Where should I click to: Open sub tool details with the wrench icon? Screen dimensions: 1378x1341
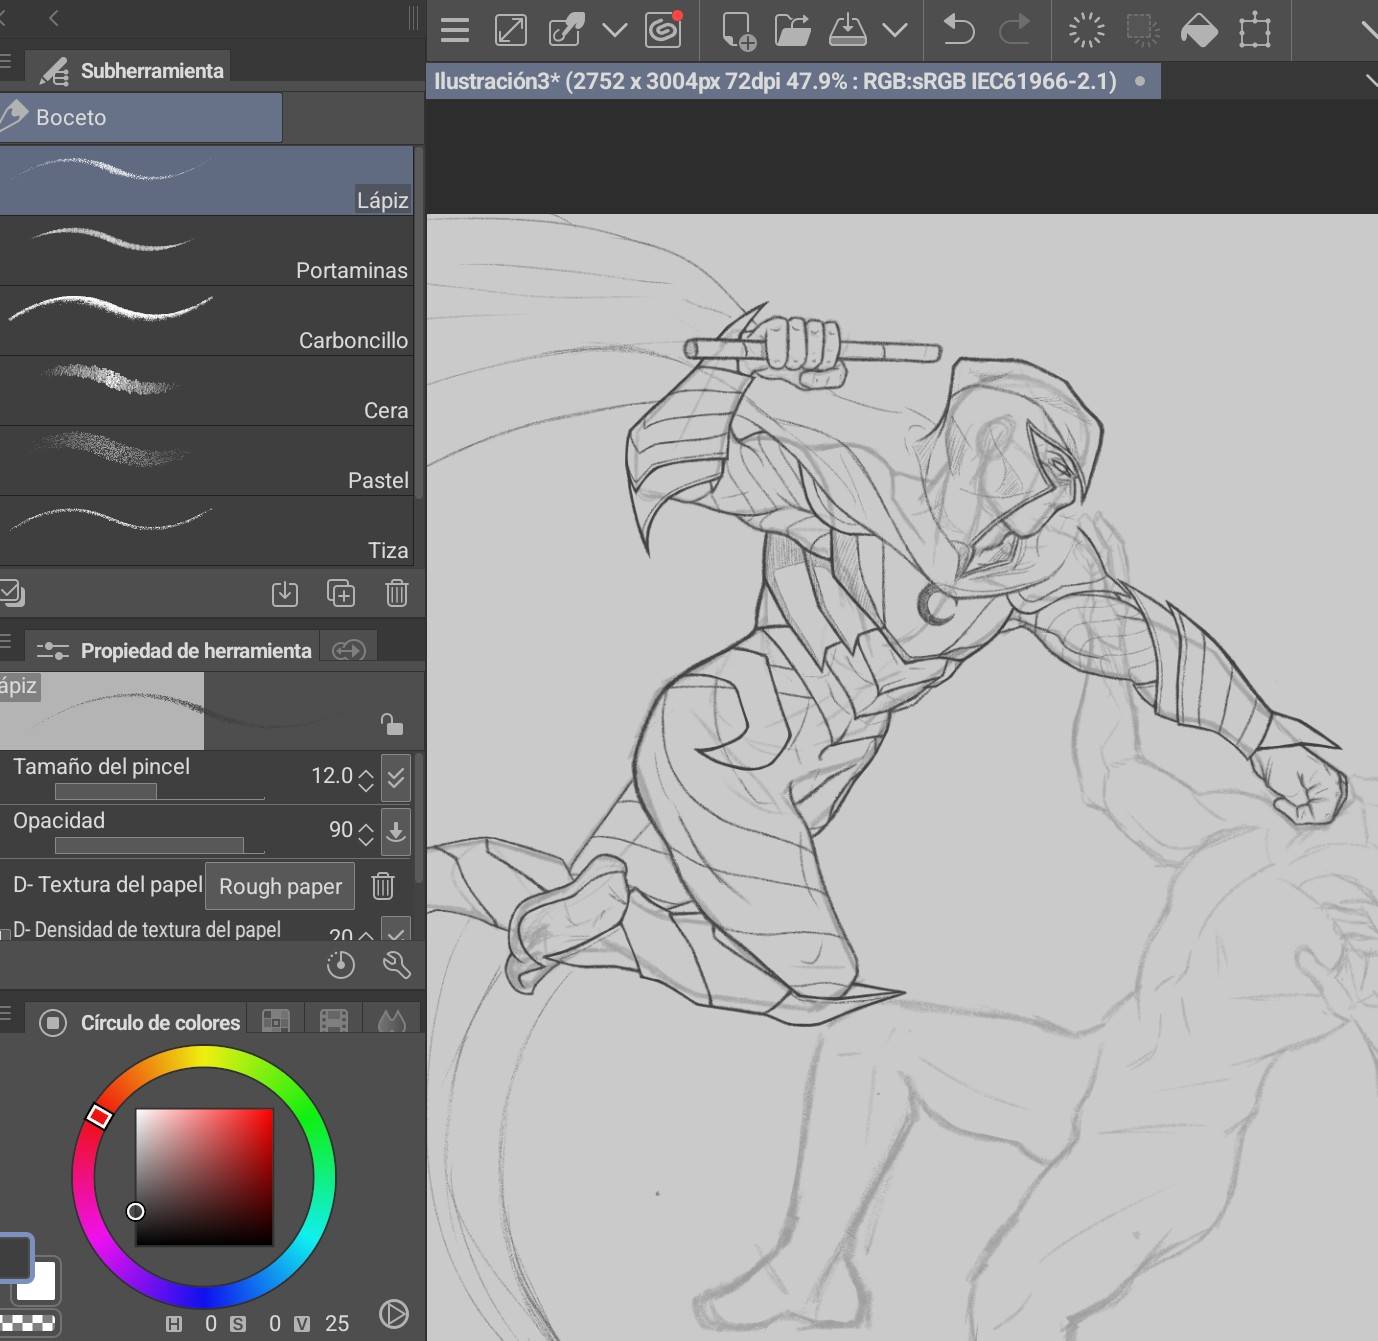pos(397,965)
